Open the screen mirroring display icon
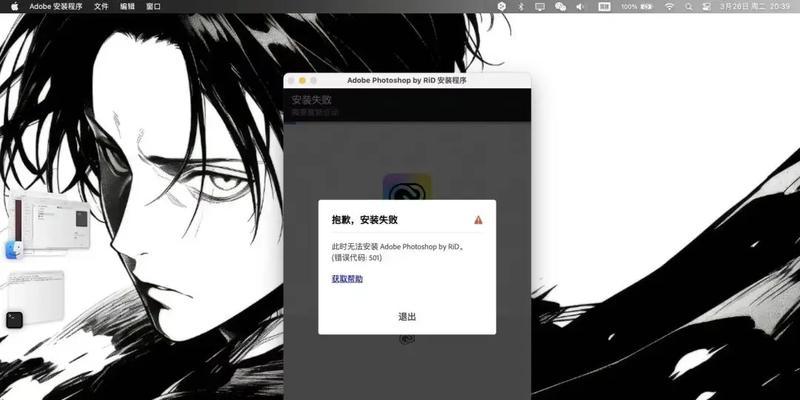 (x=540, y=7)
